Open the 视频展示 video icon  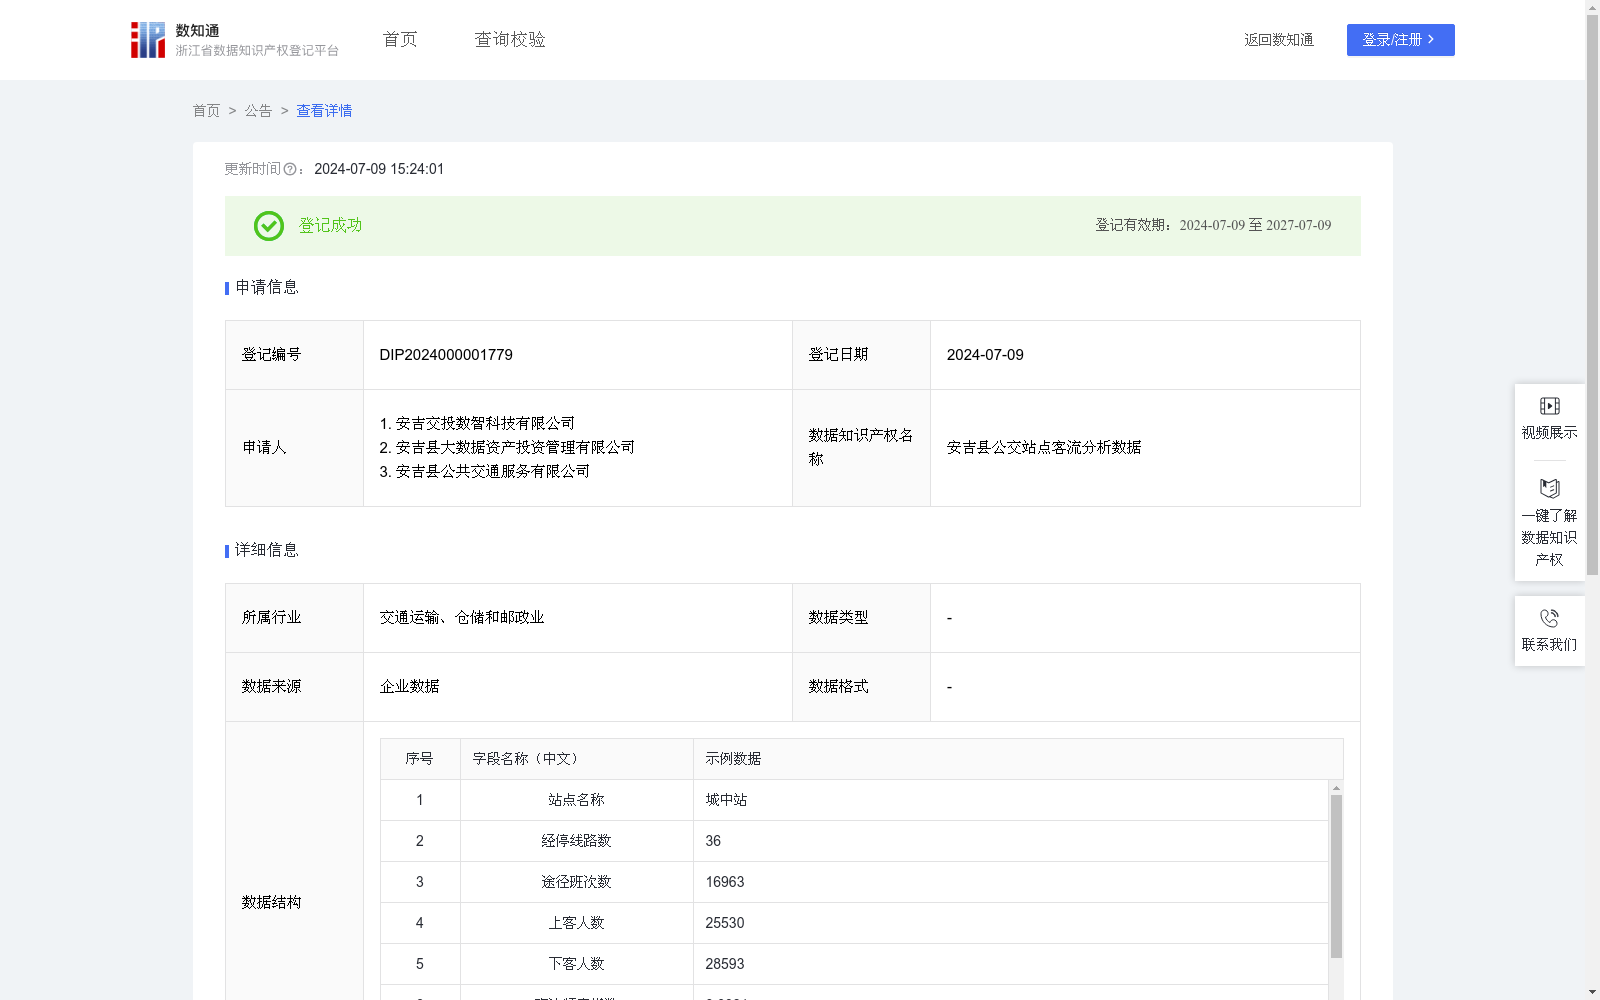pos(1549,406)
